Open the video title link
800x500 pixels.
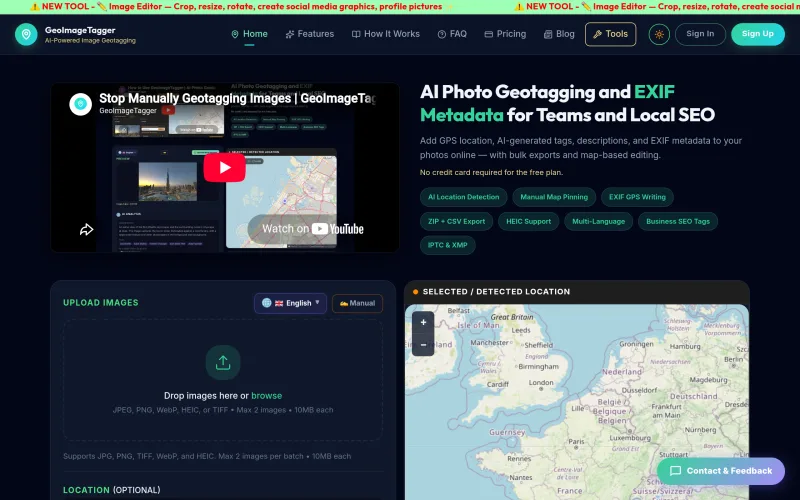pos(237,98)
